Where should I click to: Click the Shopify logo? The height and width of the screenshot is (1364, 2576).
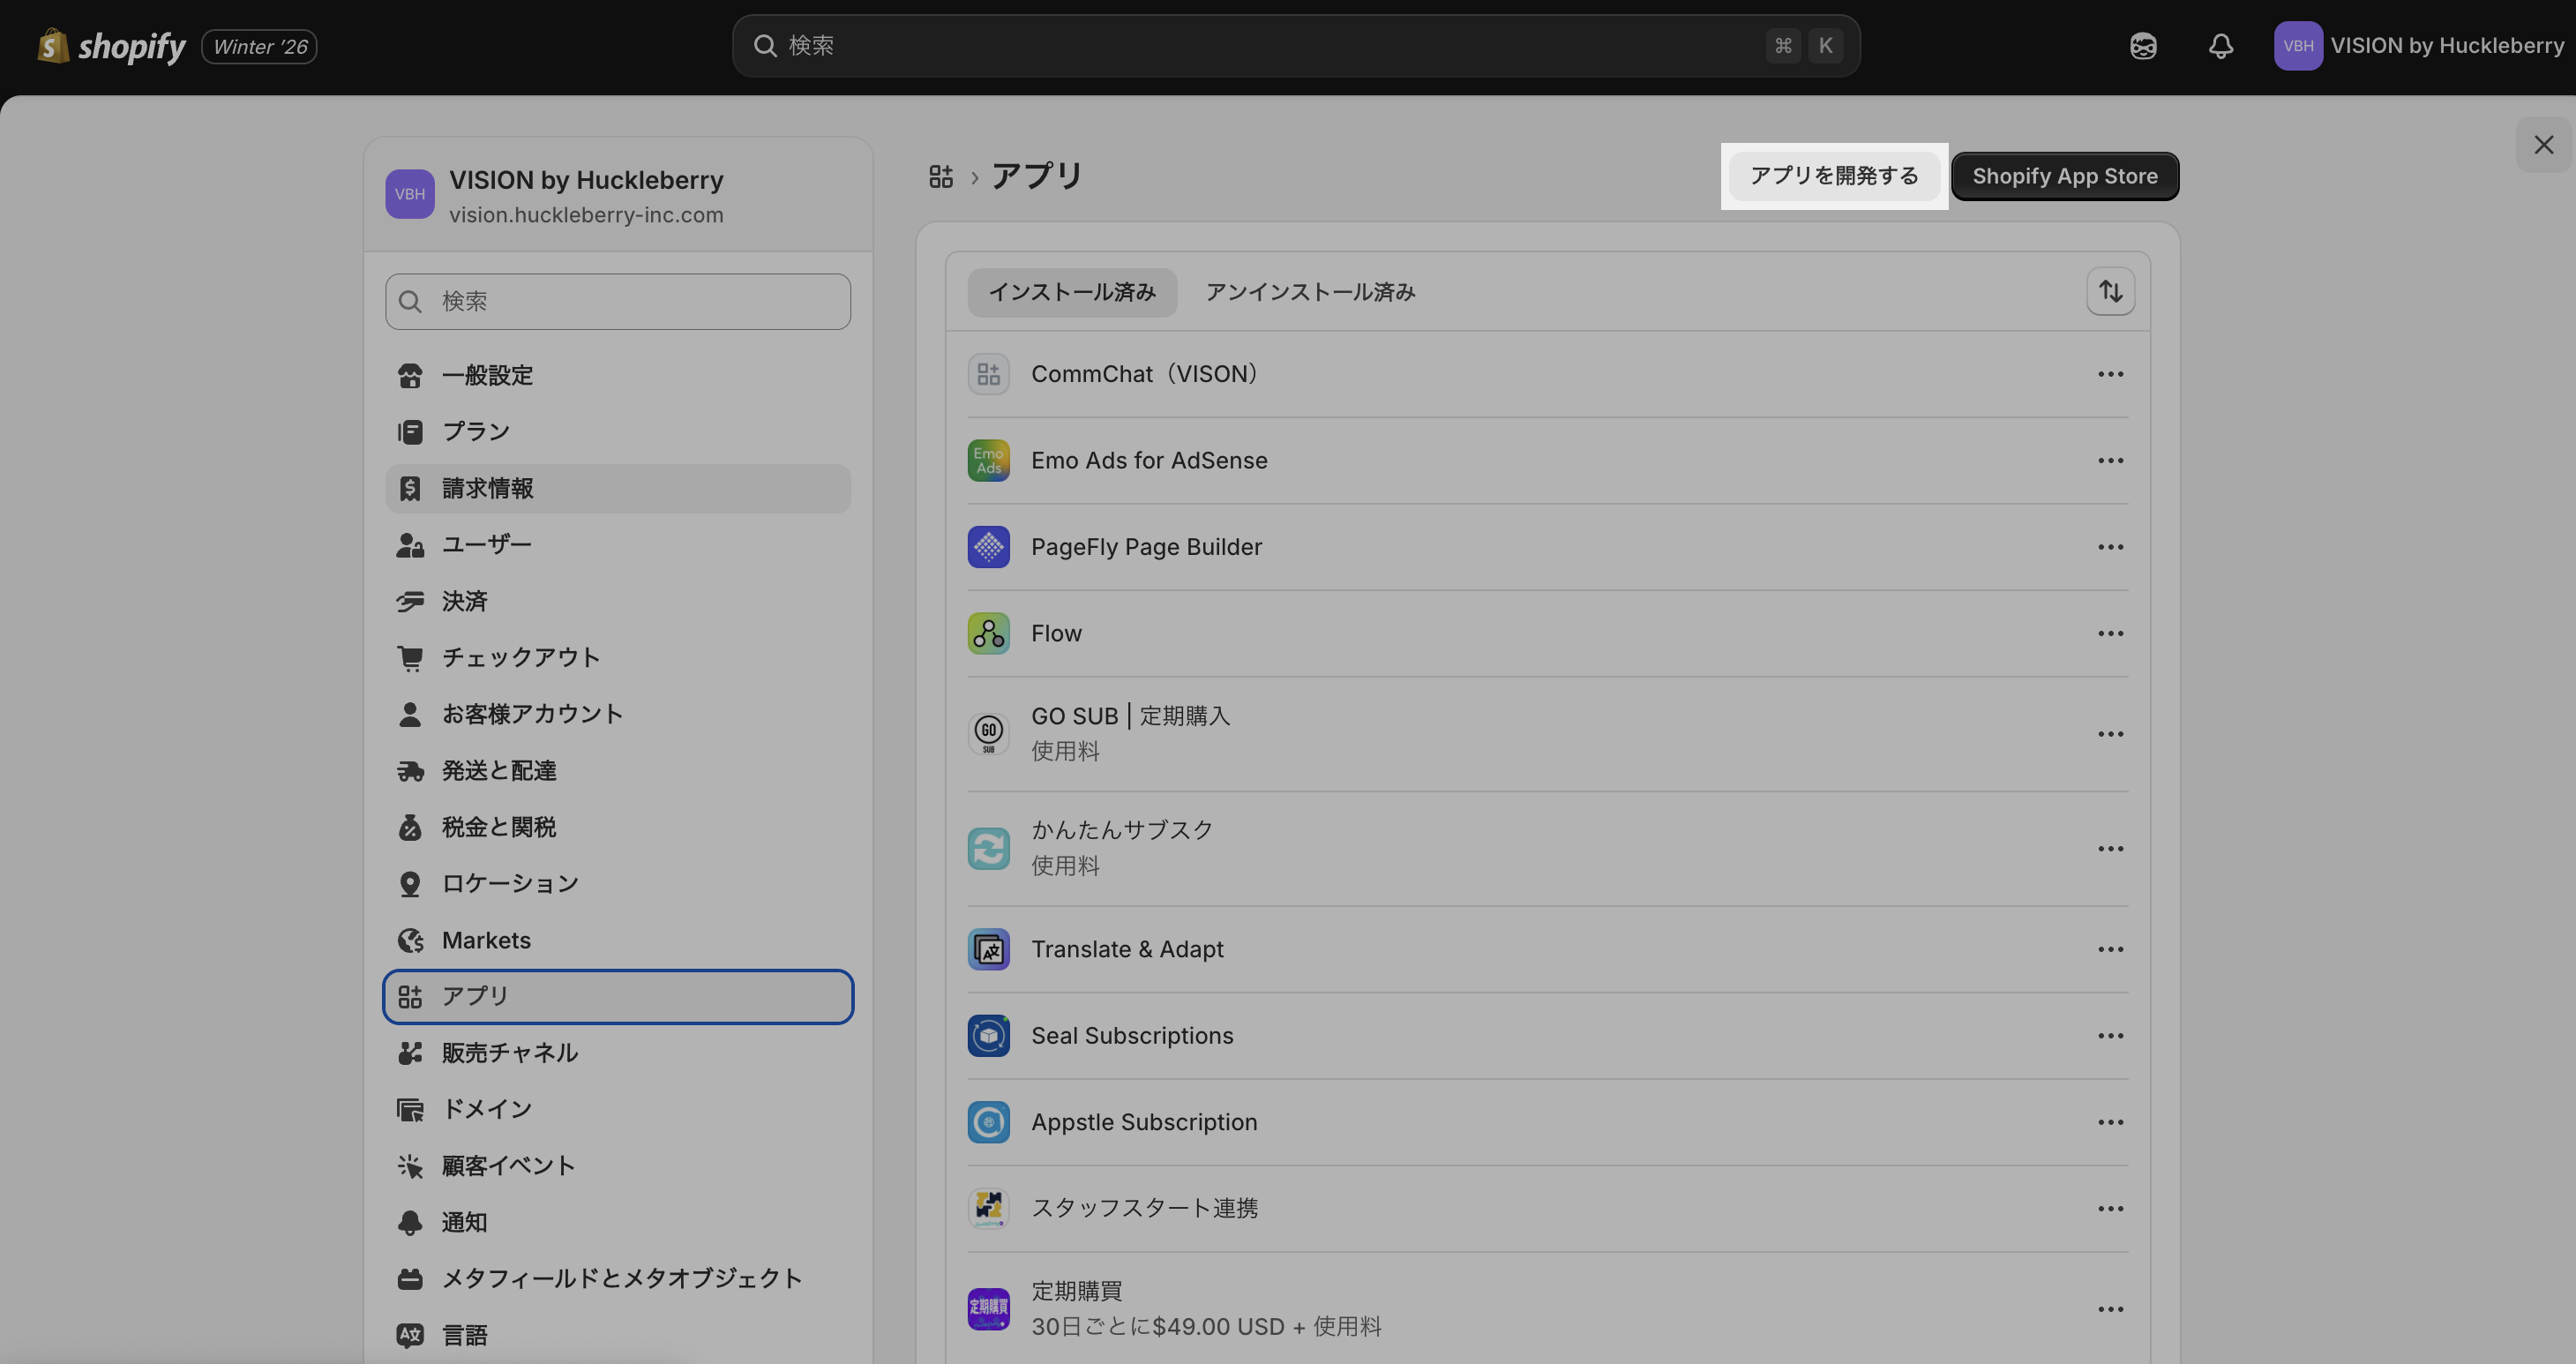(x=111, y=46)
